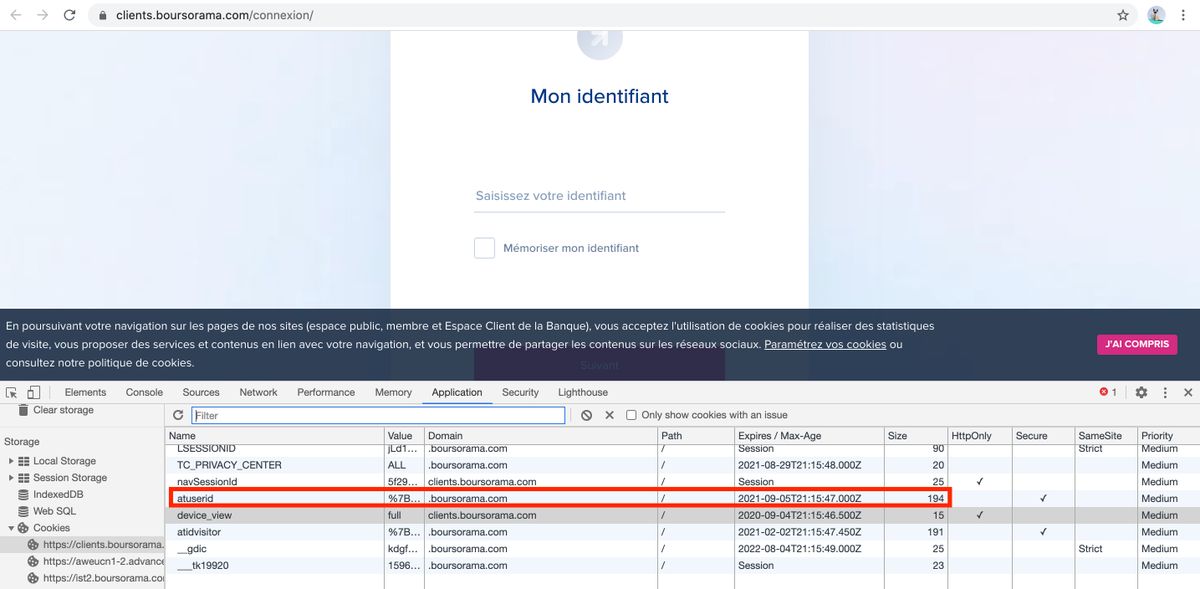Show the DevTools error count badge
Image resolution: width=1200 pixels, height=589 pixels.
point(1108,393)
